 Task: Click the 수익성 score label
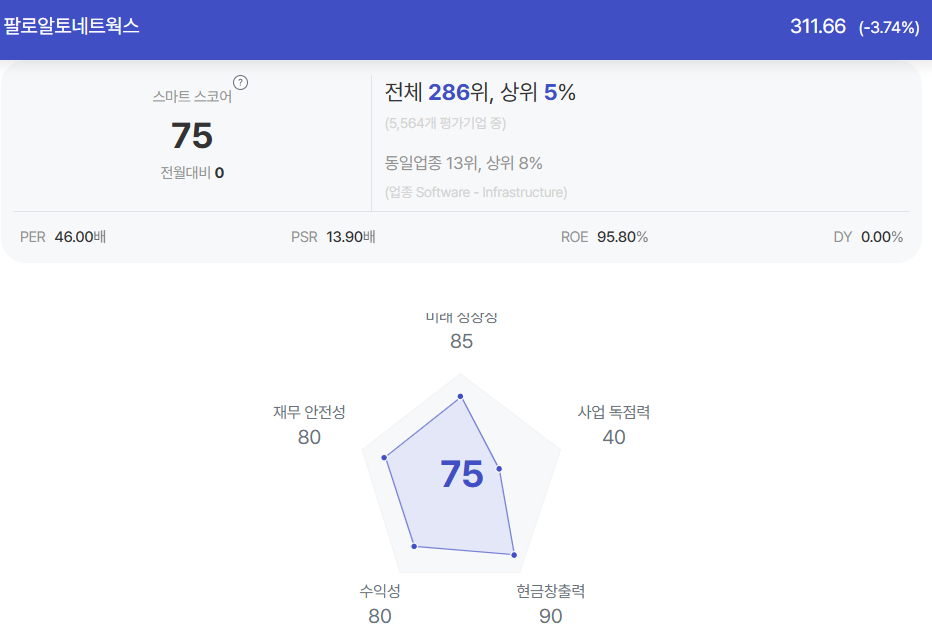pyautogui.click(x=380, y=591)
